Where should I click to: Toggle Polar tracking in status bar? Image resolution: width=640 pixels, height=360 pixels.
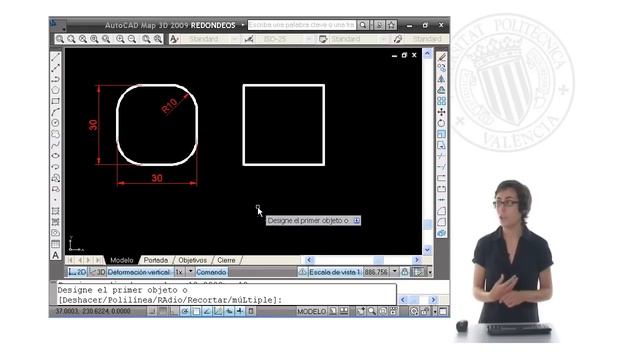pos(185,311)
